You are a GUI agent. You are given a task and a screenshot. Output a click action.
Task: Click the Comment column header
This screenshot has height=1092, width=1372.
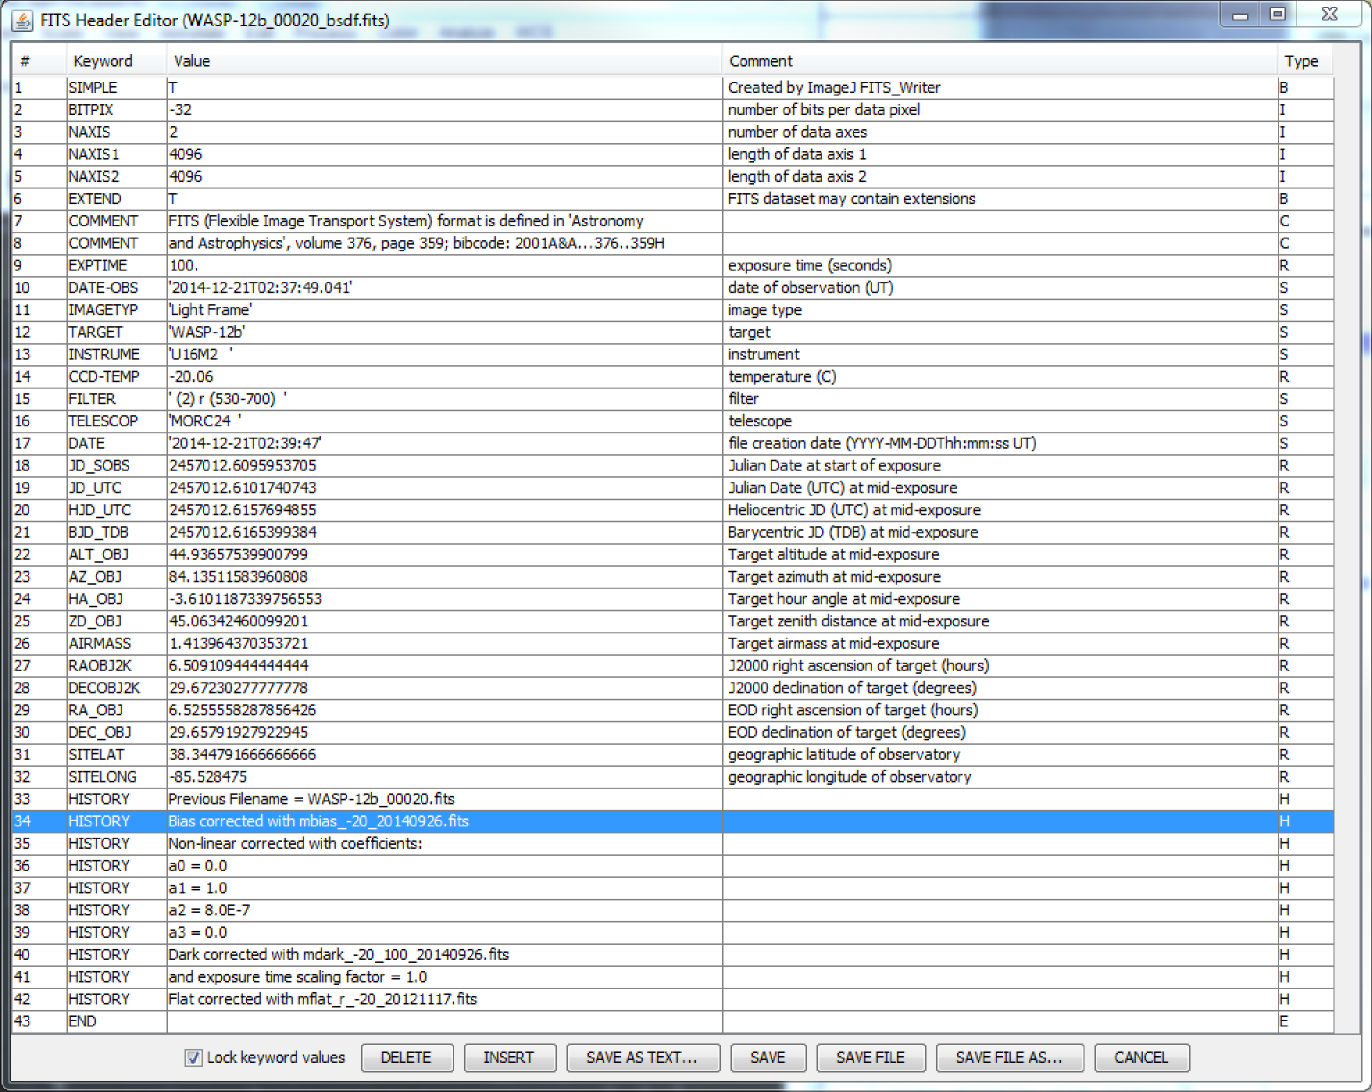pyautogui.click(x=760, y=61)
